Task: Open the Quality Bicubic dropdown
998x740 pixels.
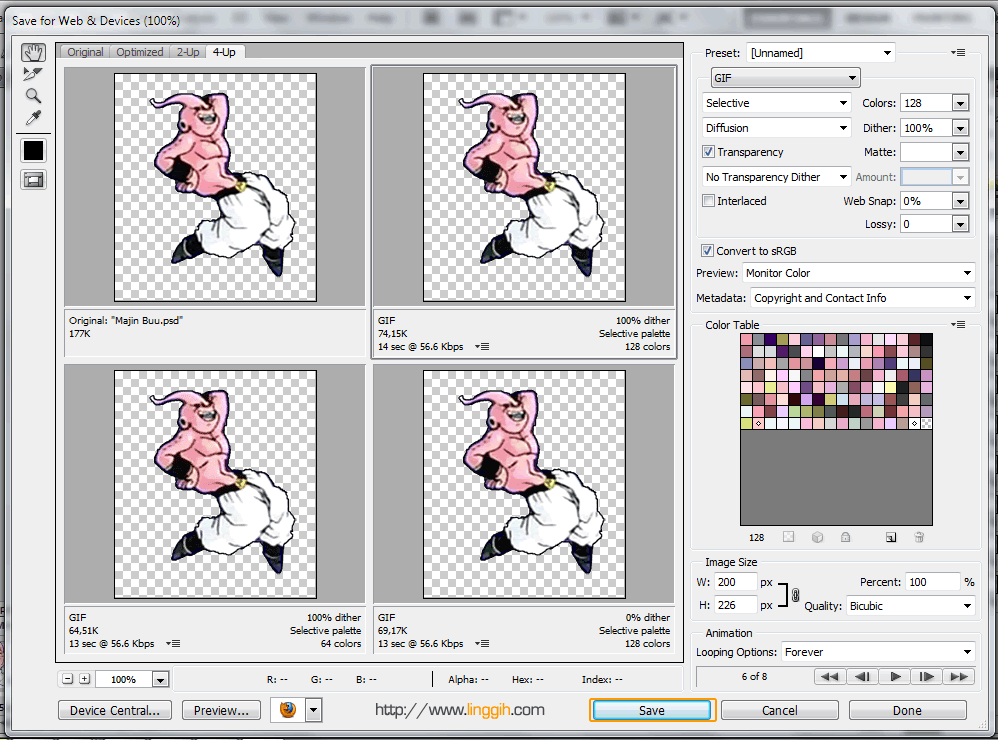Action: 910,606
